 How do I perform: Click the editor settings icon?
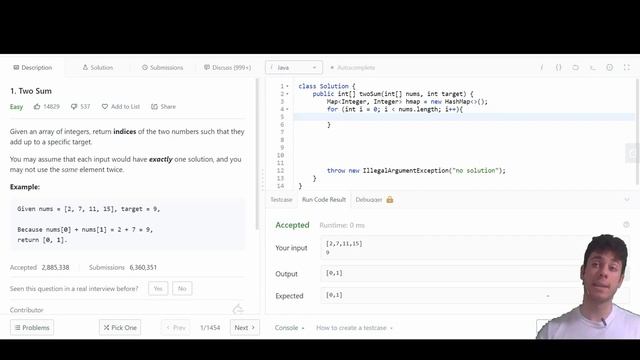(x=609, y=67)
